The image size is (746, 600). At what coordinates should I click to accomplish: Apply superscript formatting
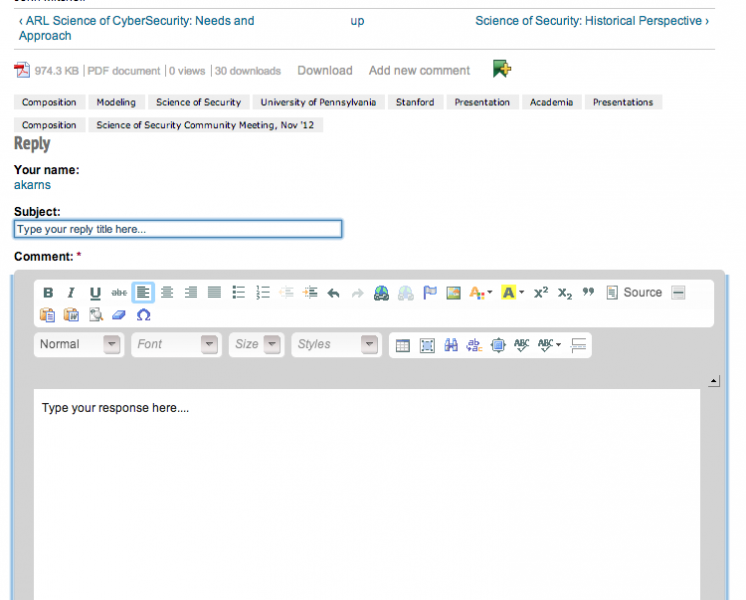tap(541, 293)
